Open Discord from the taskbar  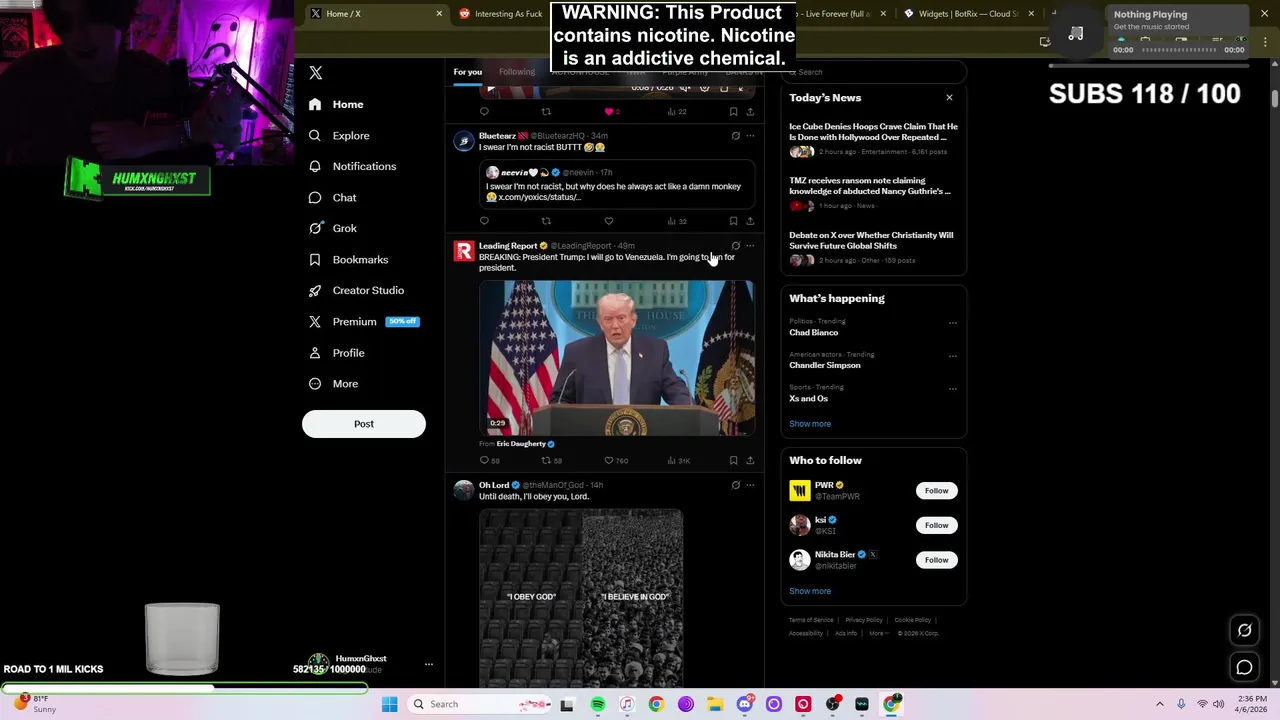tap(745, 704)
